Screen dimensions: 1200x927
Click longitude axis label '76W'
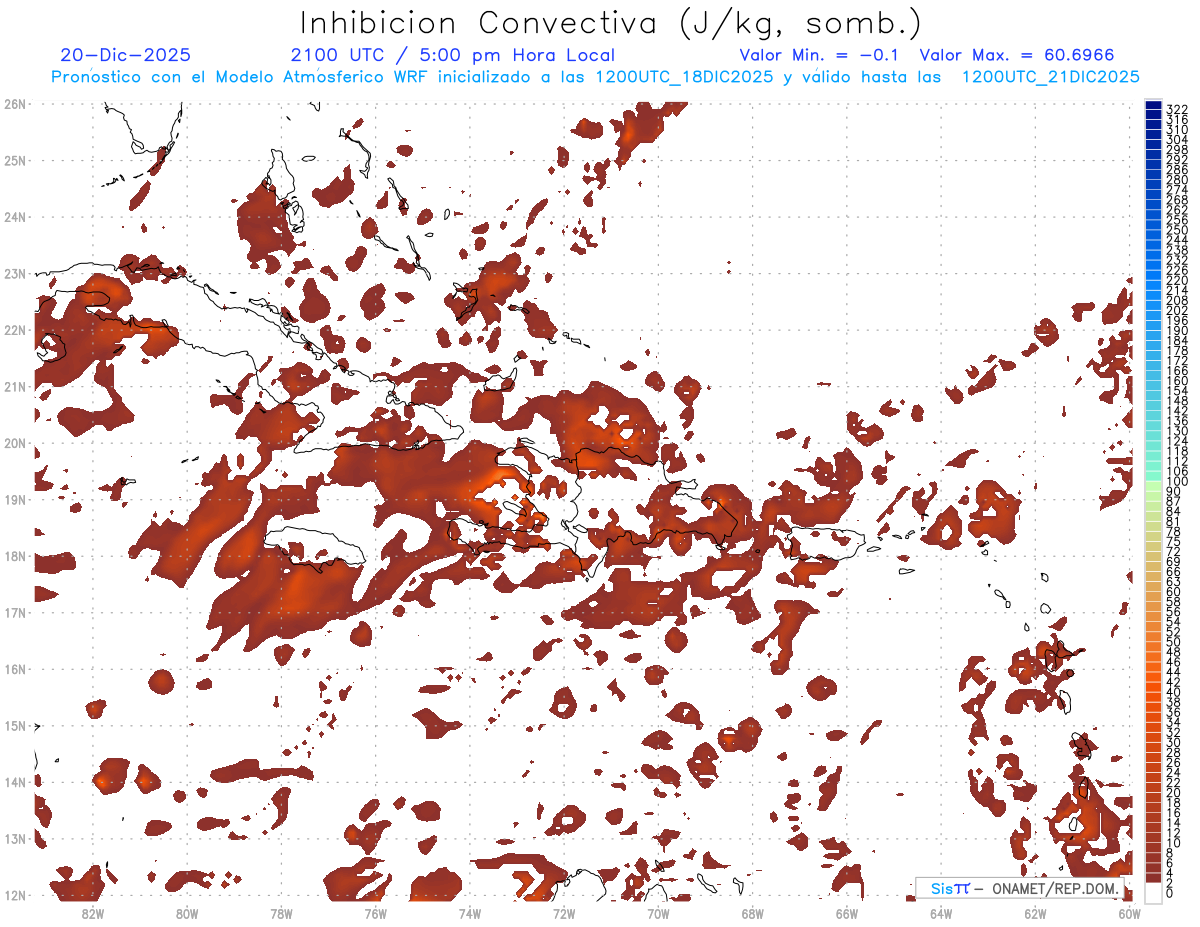[x=376, y=913]
